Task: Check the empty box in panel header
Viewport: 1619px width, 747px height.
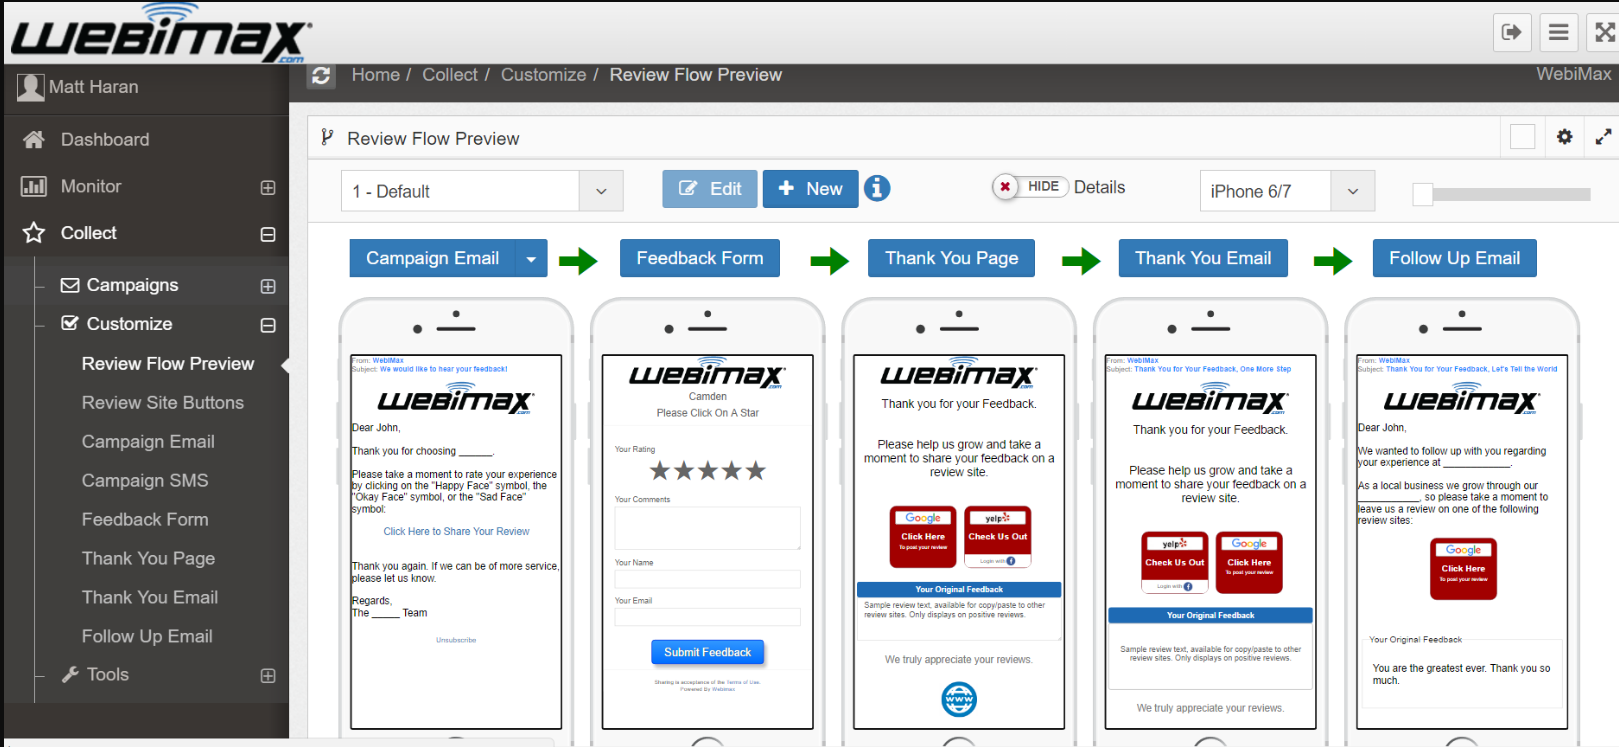Action: (x=1522, y=137)
